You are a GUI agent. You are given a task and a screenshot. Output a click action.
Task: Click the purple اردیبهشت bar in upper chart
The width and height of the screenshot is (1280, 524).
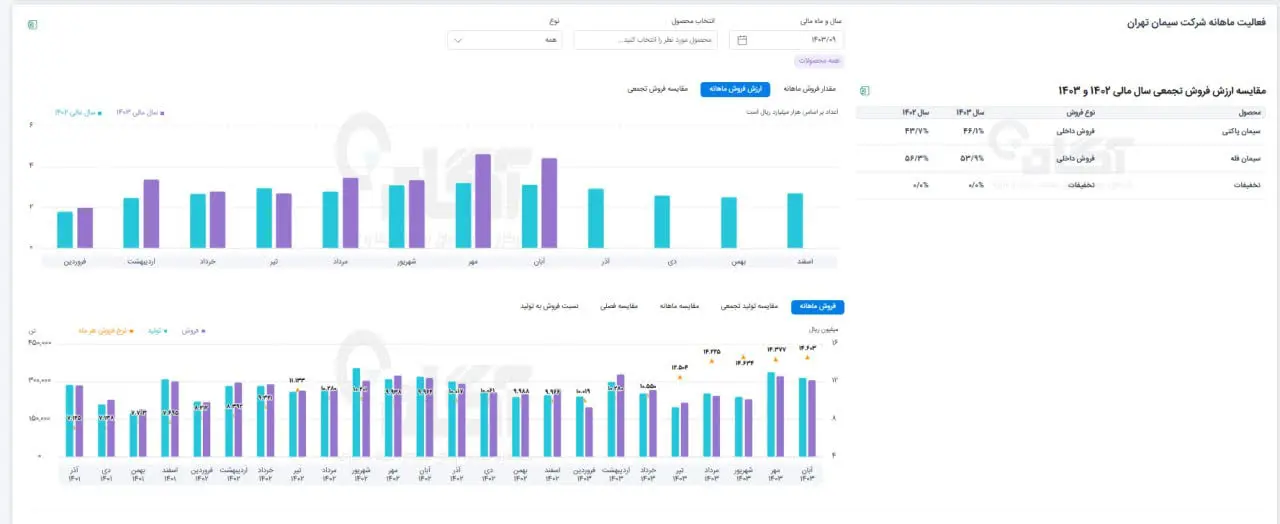pyautogui.click(x=151, y=214)
